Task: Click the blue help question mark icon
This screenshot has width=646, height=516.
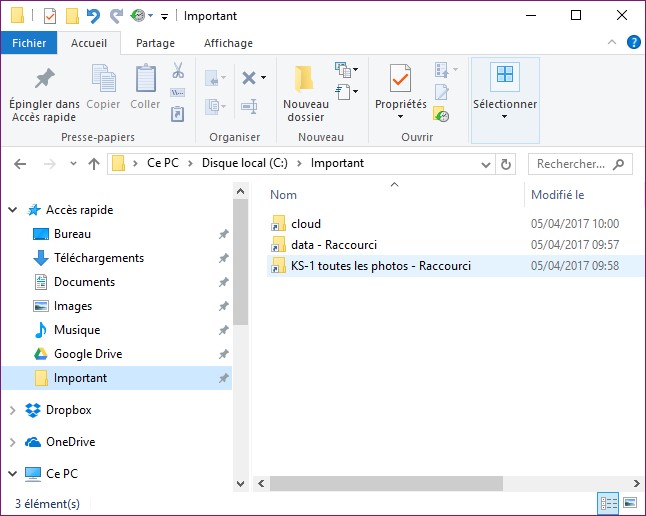Action: point(633,43)
